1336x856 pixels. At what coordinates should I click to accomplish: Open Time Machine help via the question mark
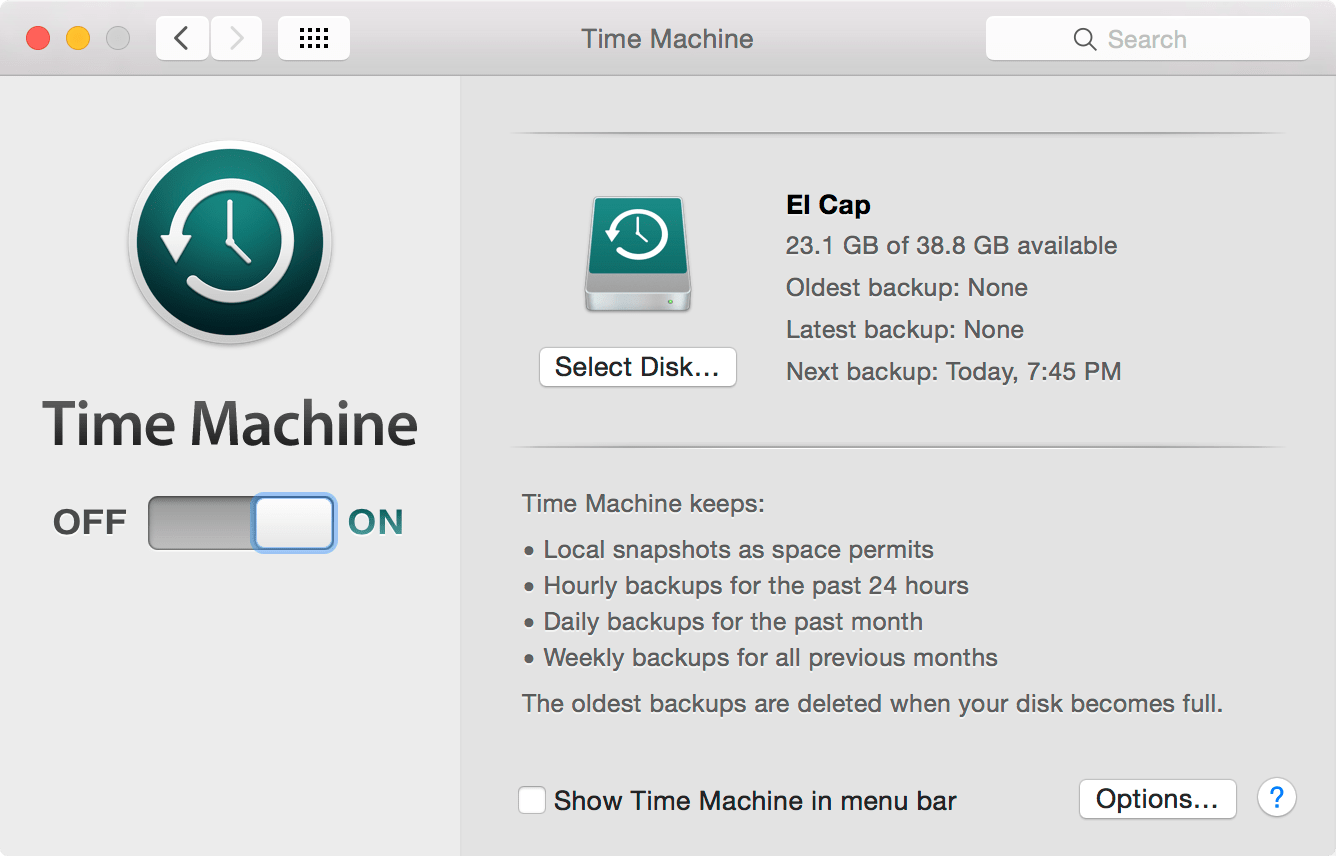(1277, 797)
